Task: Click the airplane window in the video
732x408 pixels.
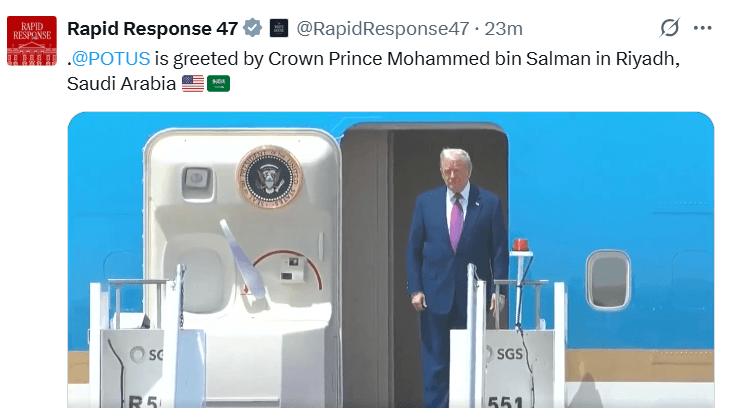Action: [x=608, y=280]
